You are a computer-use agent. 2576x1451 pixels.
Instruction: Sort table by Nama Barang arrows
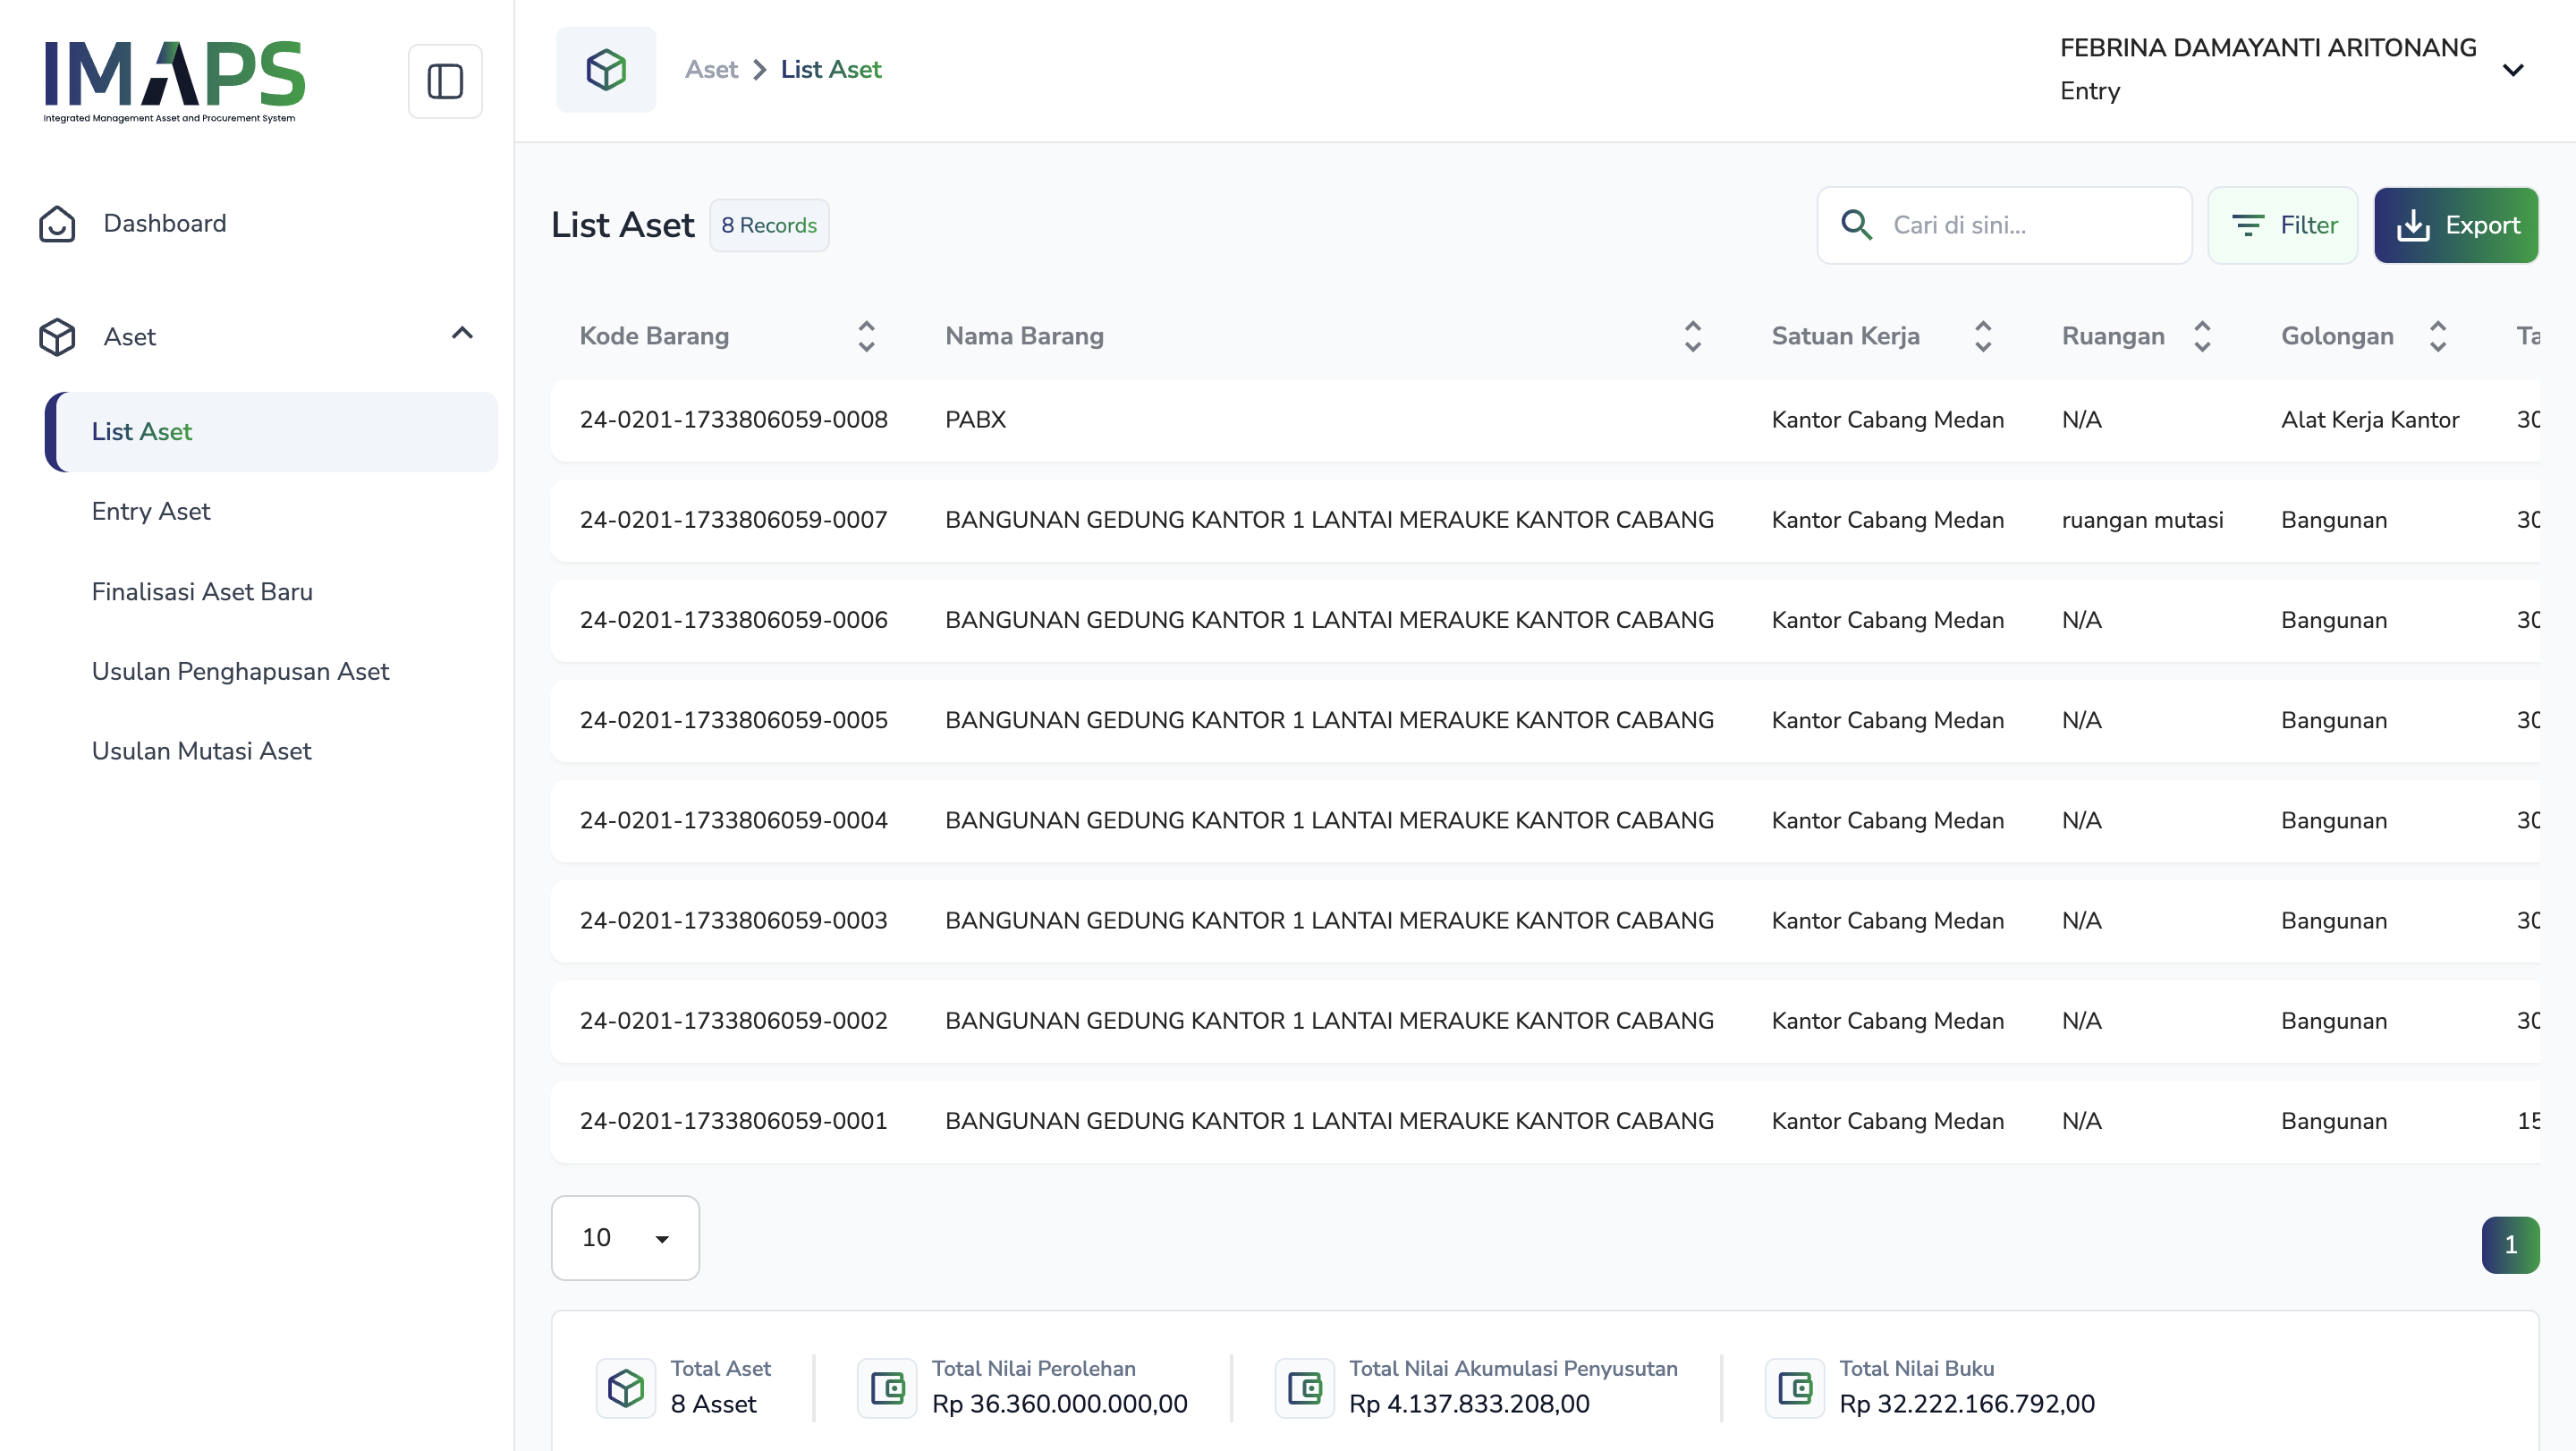pyautogui.click(x=1692, y=336)
